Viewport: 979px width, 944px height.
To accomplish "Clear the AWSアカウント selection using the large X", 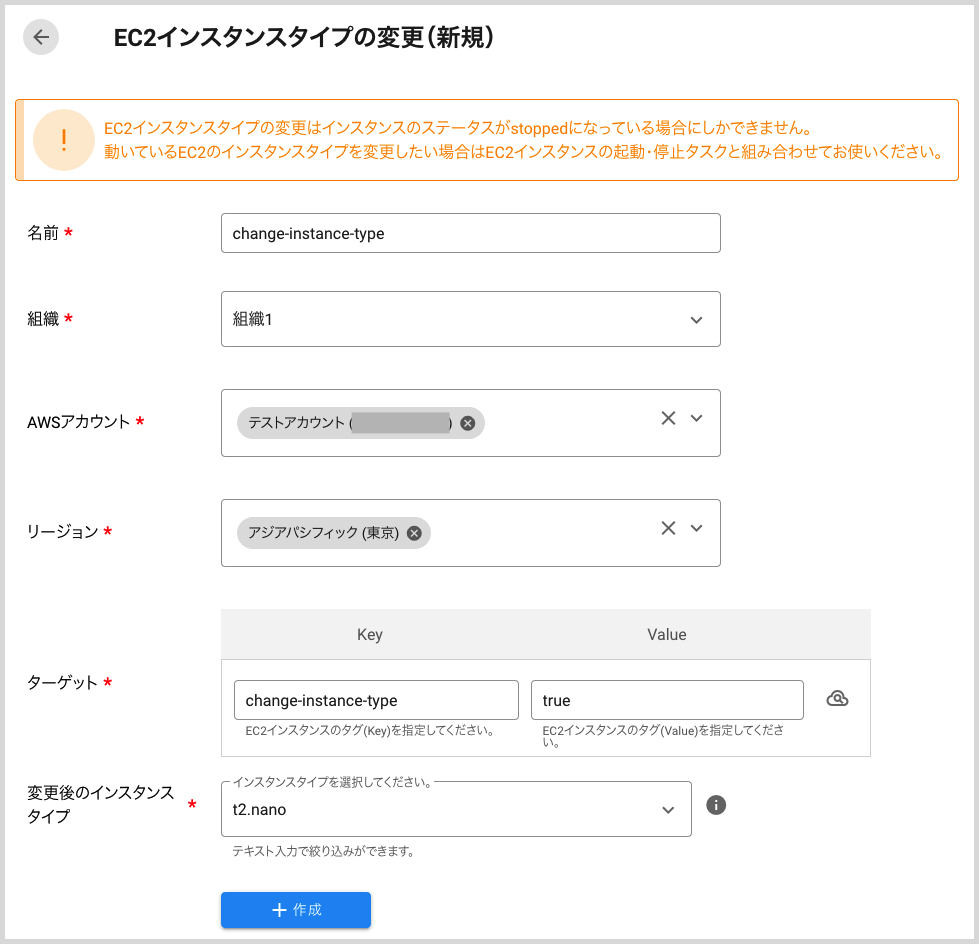I will click(668, 418).
